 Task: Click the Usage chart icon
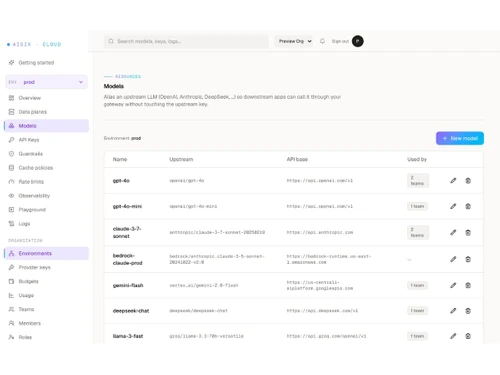click(x=11, y=295)
